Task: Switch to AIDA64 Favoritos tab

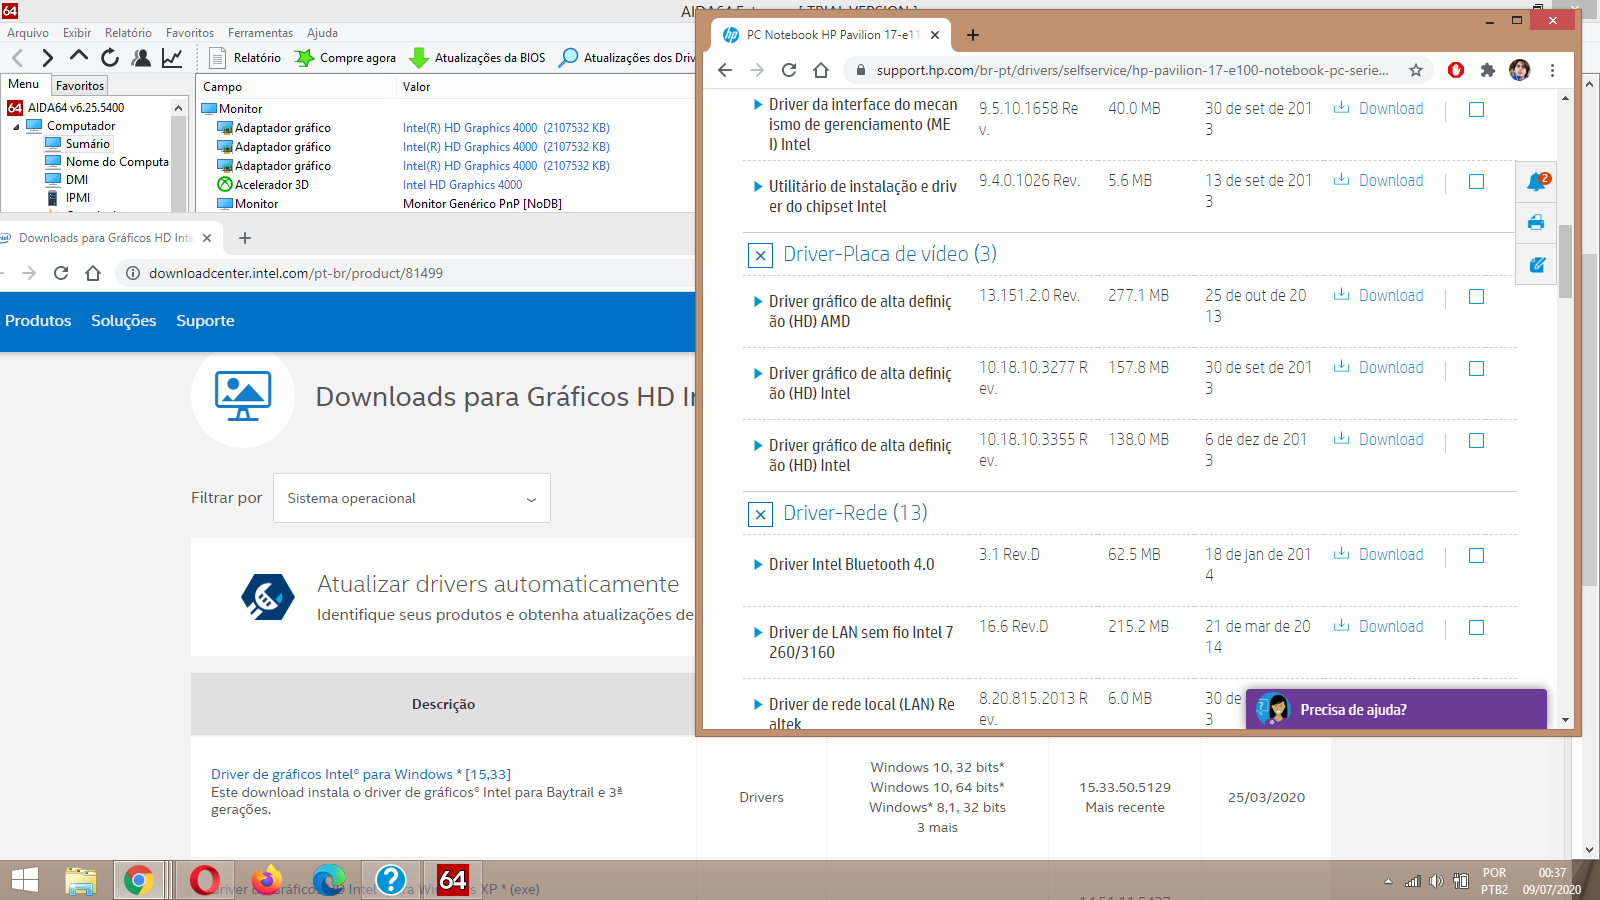Action: coord(80,86)
